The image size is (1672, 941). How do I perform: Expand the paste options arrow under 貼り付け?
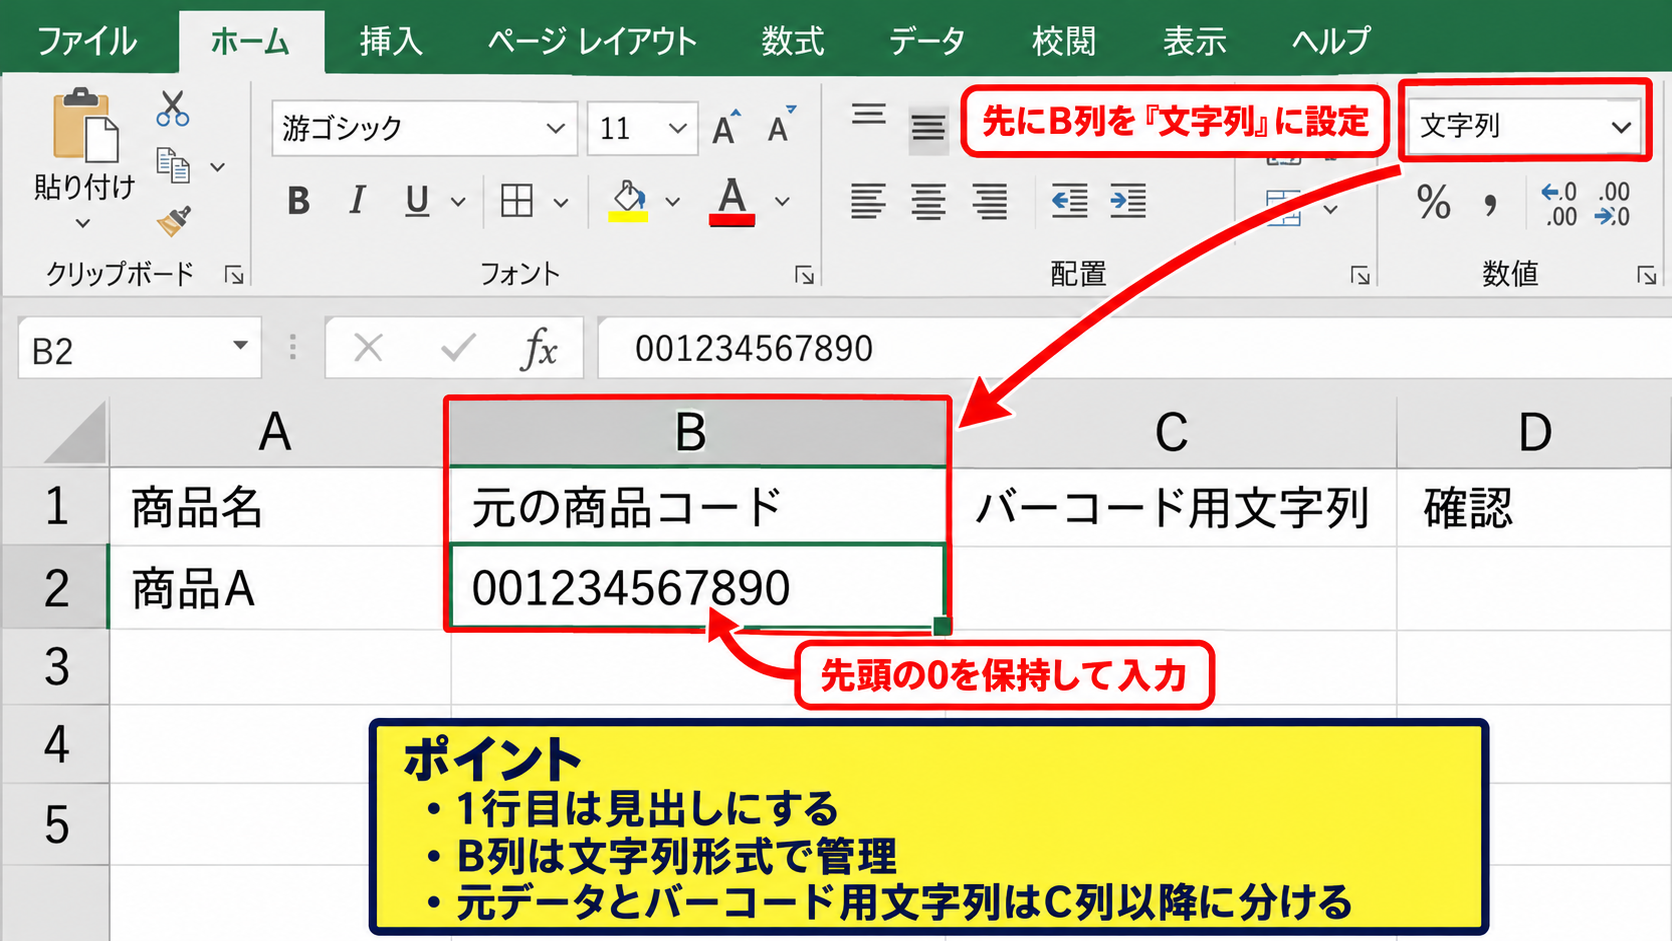click(83, 223)
